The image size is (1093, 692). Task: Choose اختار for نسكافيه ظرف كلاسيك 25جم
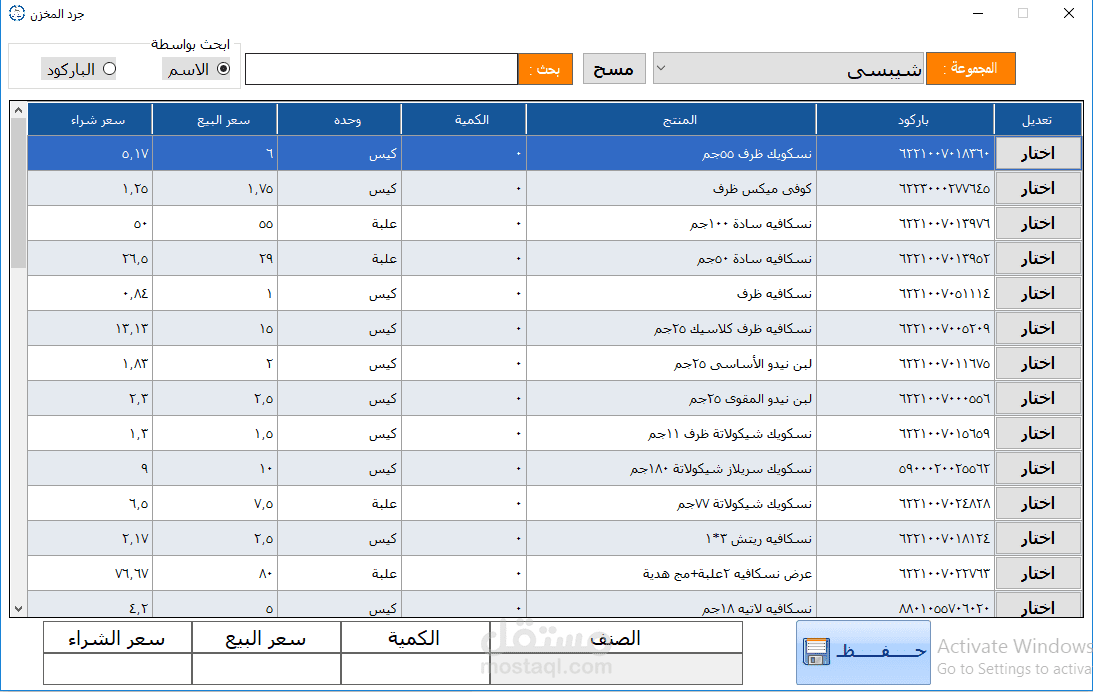[1038, 328]
